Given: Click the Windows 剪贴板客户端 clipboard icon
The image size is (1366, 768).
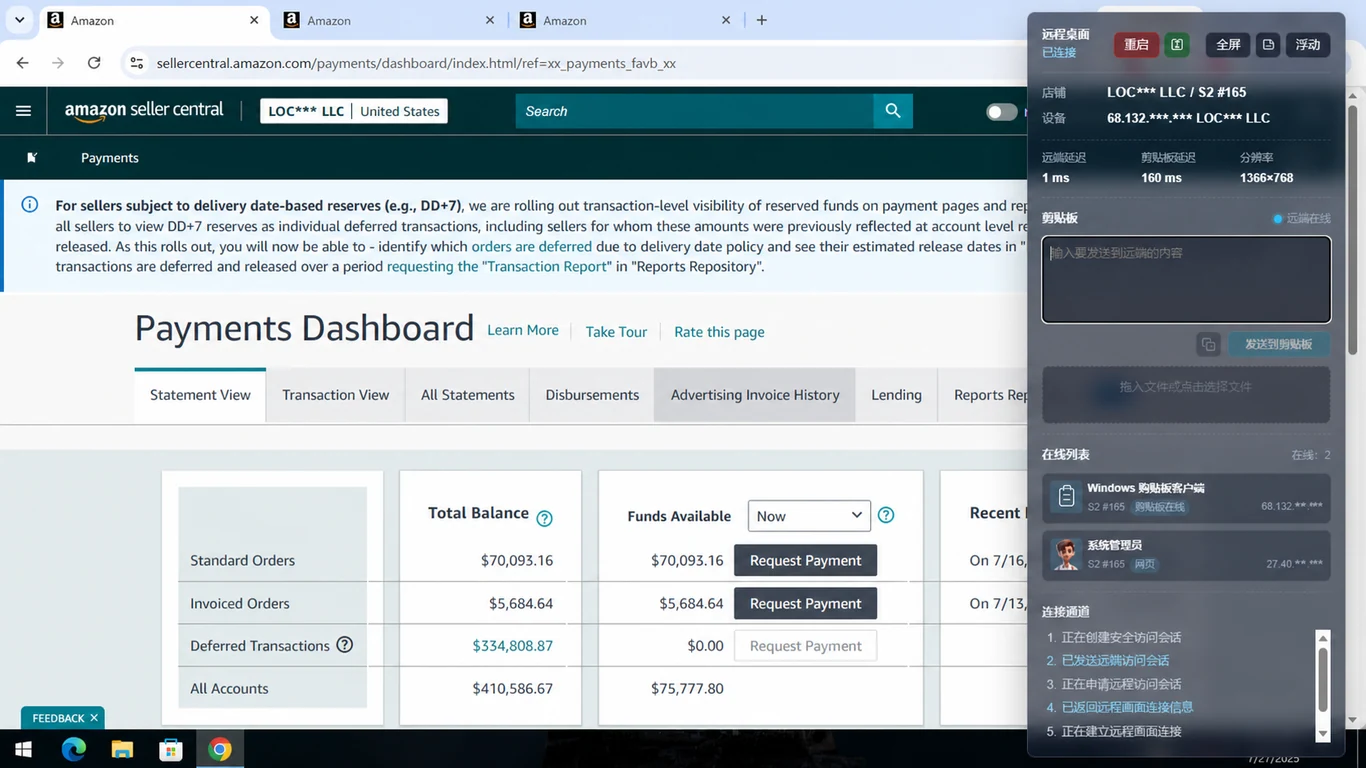Looking at the screenshot, I should 1066,496.
